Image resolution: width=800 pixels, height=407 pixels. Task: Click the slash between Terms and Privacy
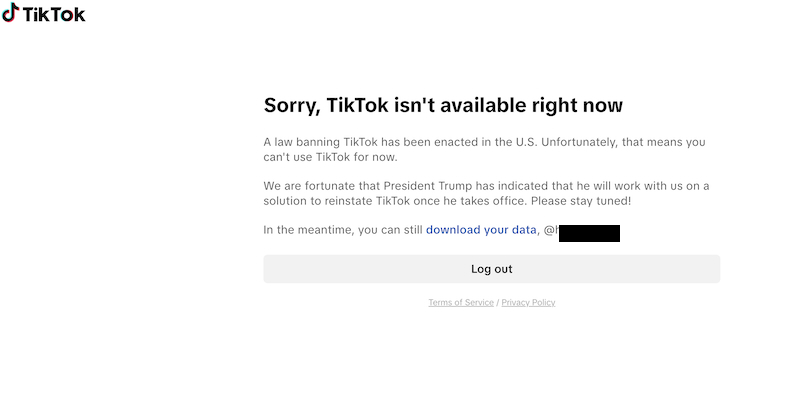497,302
